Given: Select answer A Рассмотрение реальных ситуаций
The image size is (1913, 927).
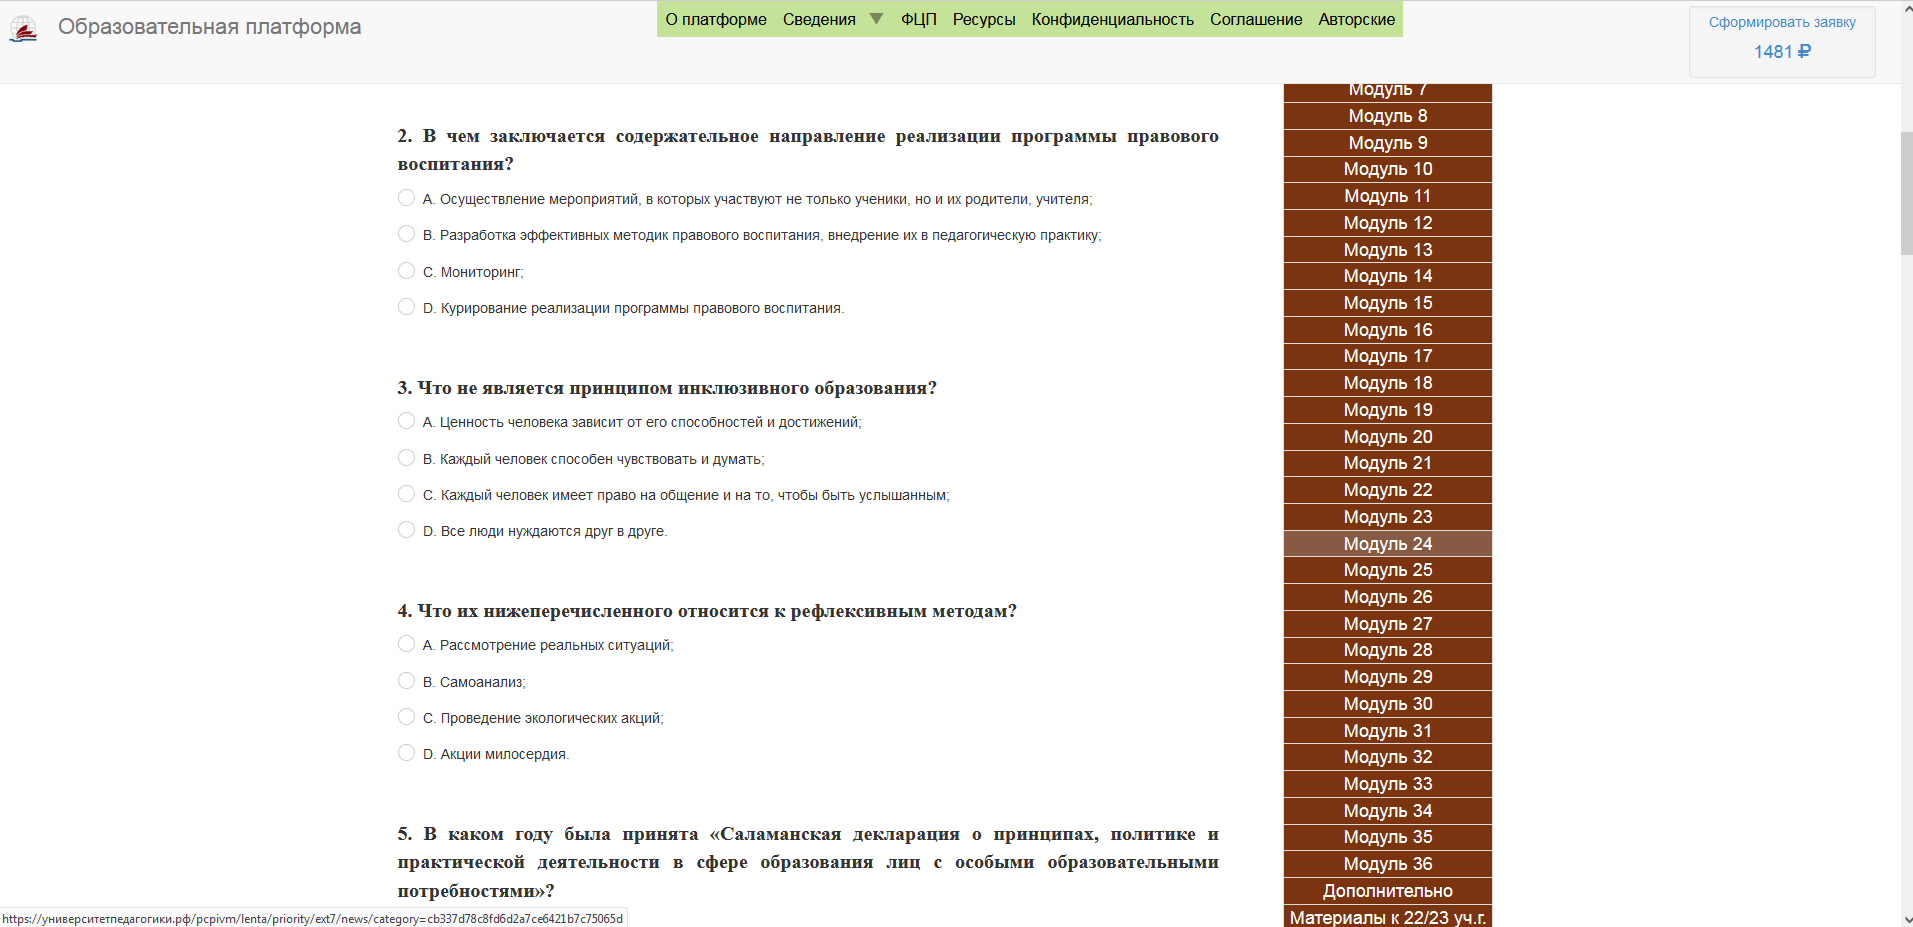Looking at the screenshot, I should pos(406,644).
